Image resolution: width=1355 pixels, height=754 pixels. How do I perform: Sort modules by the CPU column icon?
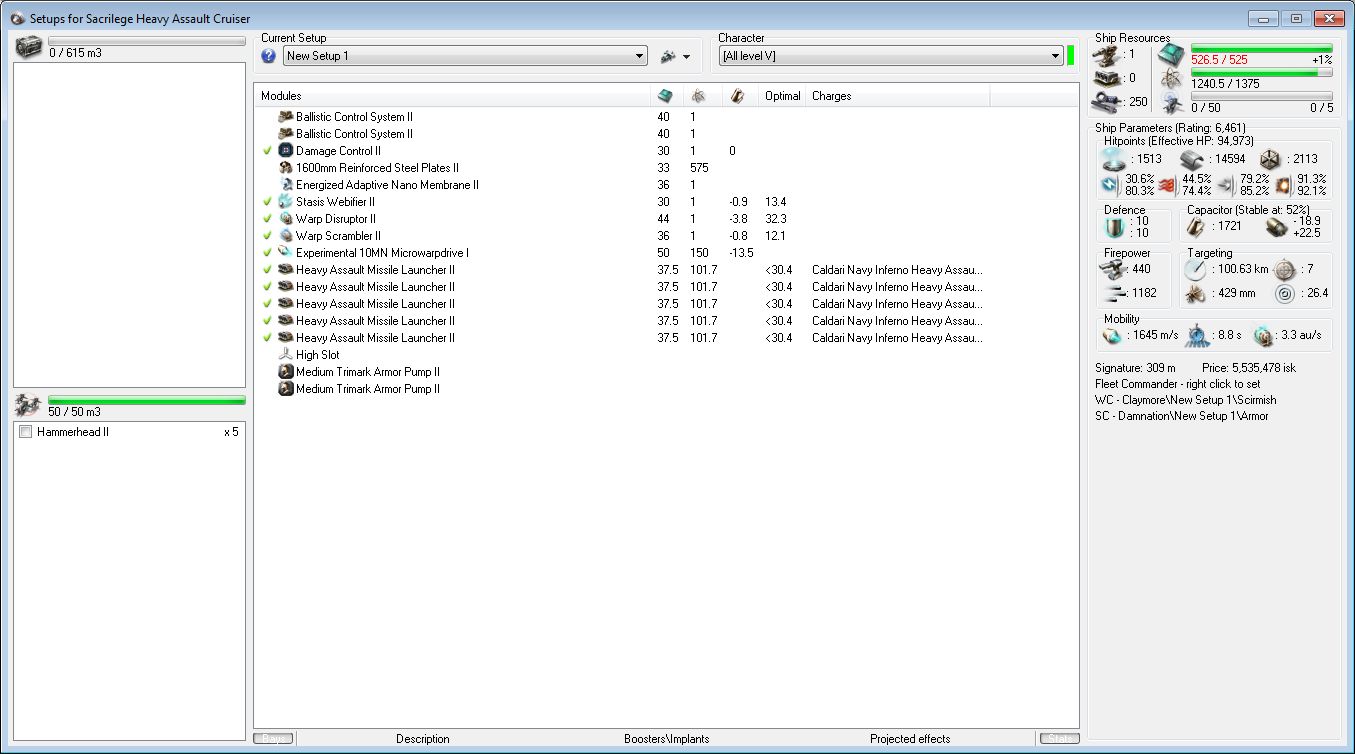(665, 96)
